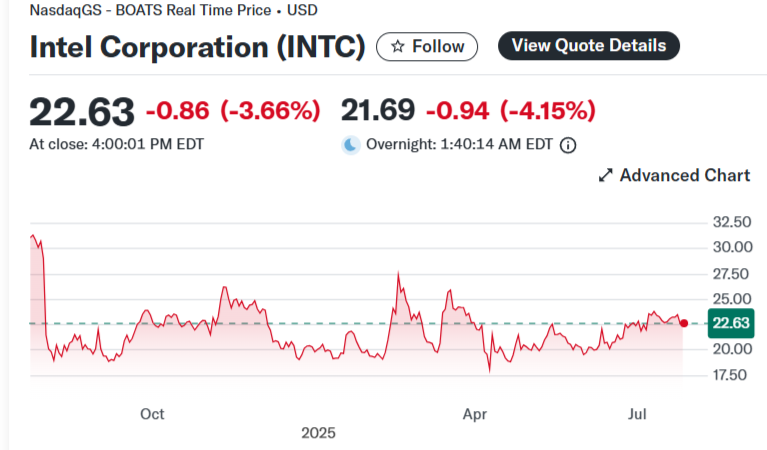
Task: Click the red endpoint dot on the chart
Action: click(x=683, y=323)
